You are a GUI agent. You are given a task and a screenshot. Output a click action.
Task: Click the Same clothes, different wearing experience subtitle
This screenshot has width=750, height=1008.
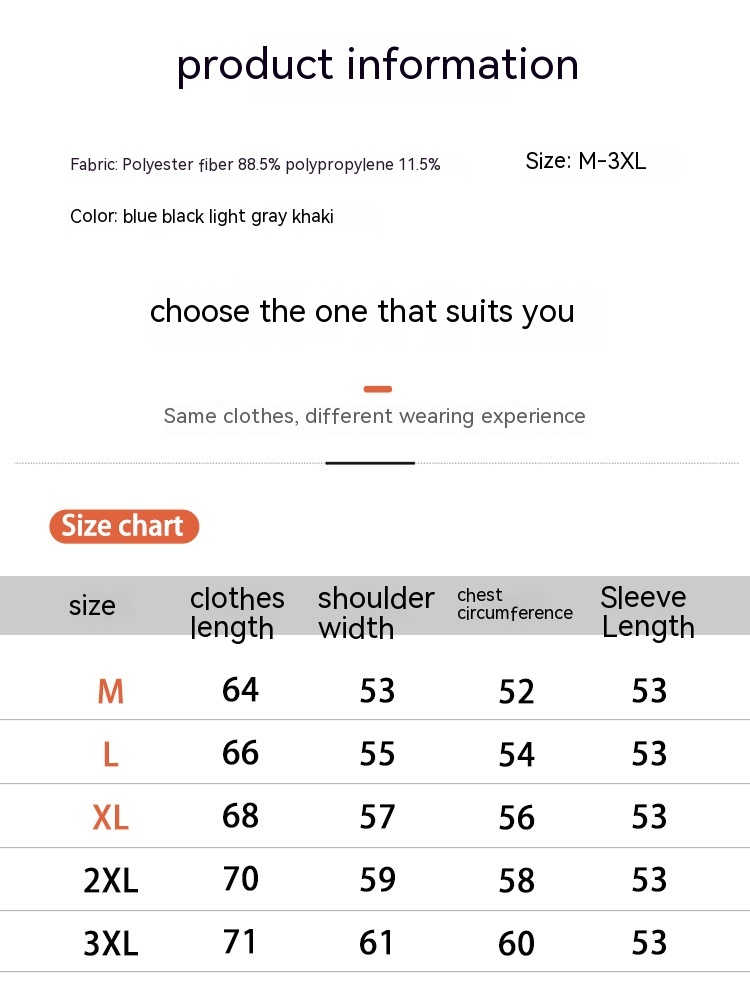pos(374,416)
